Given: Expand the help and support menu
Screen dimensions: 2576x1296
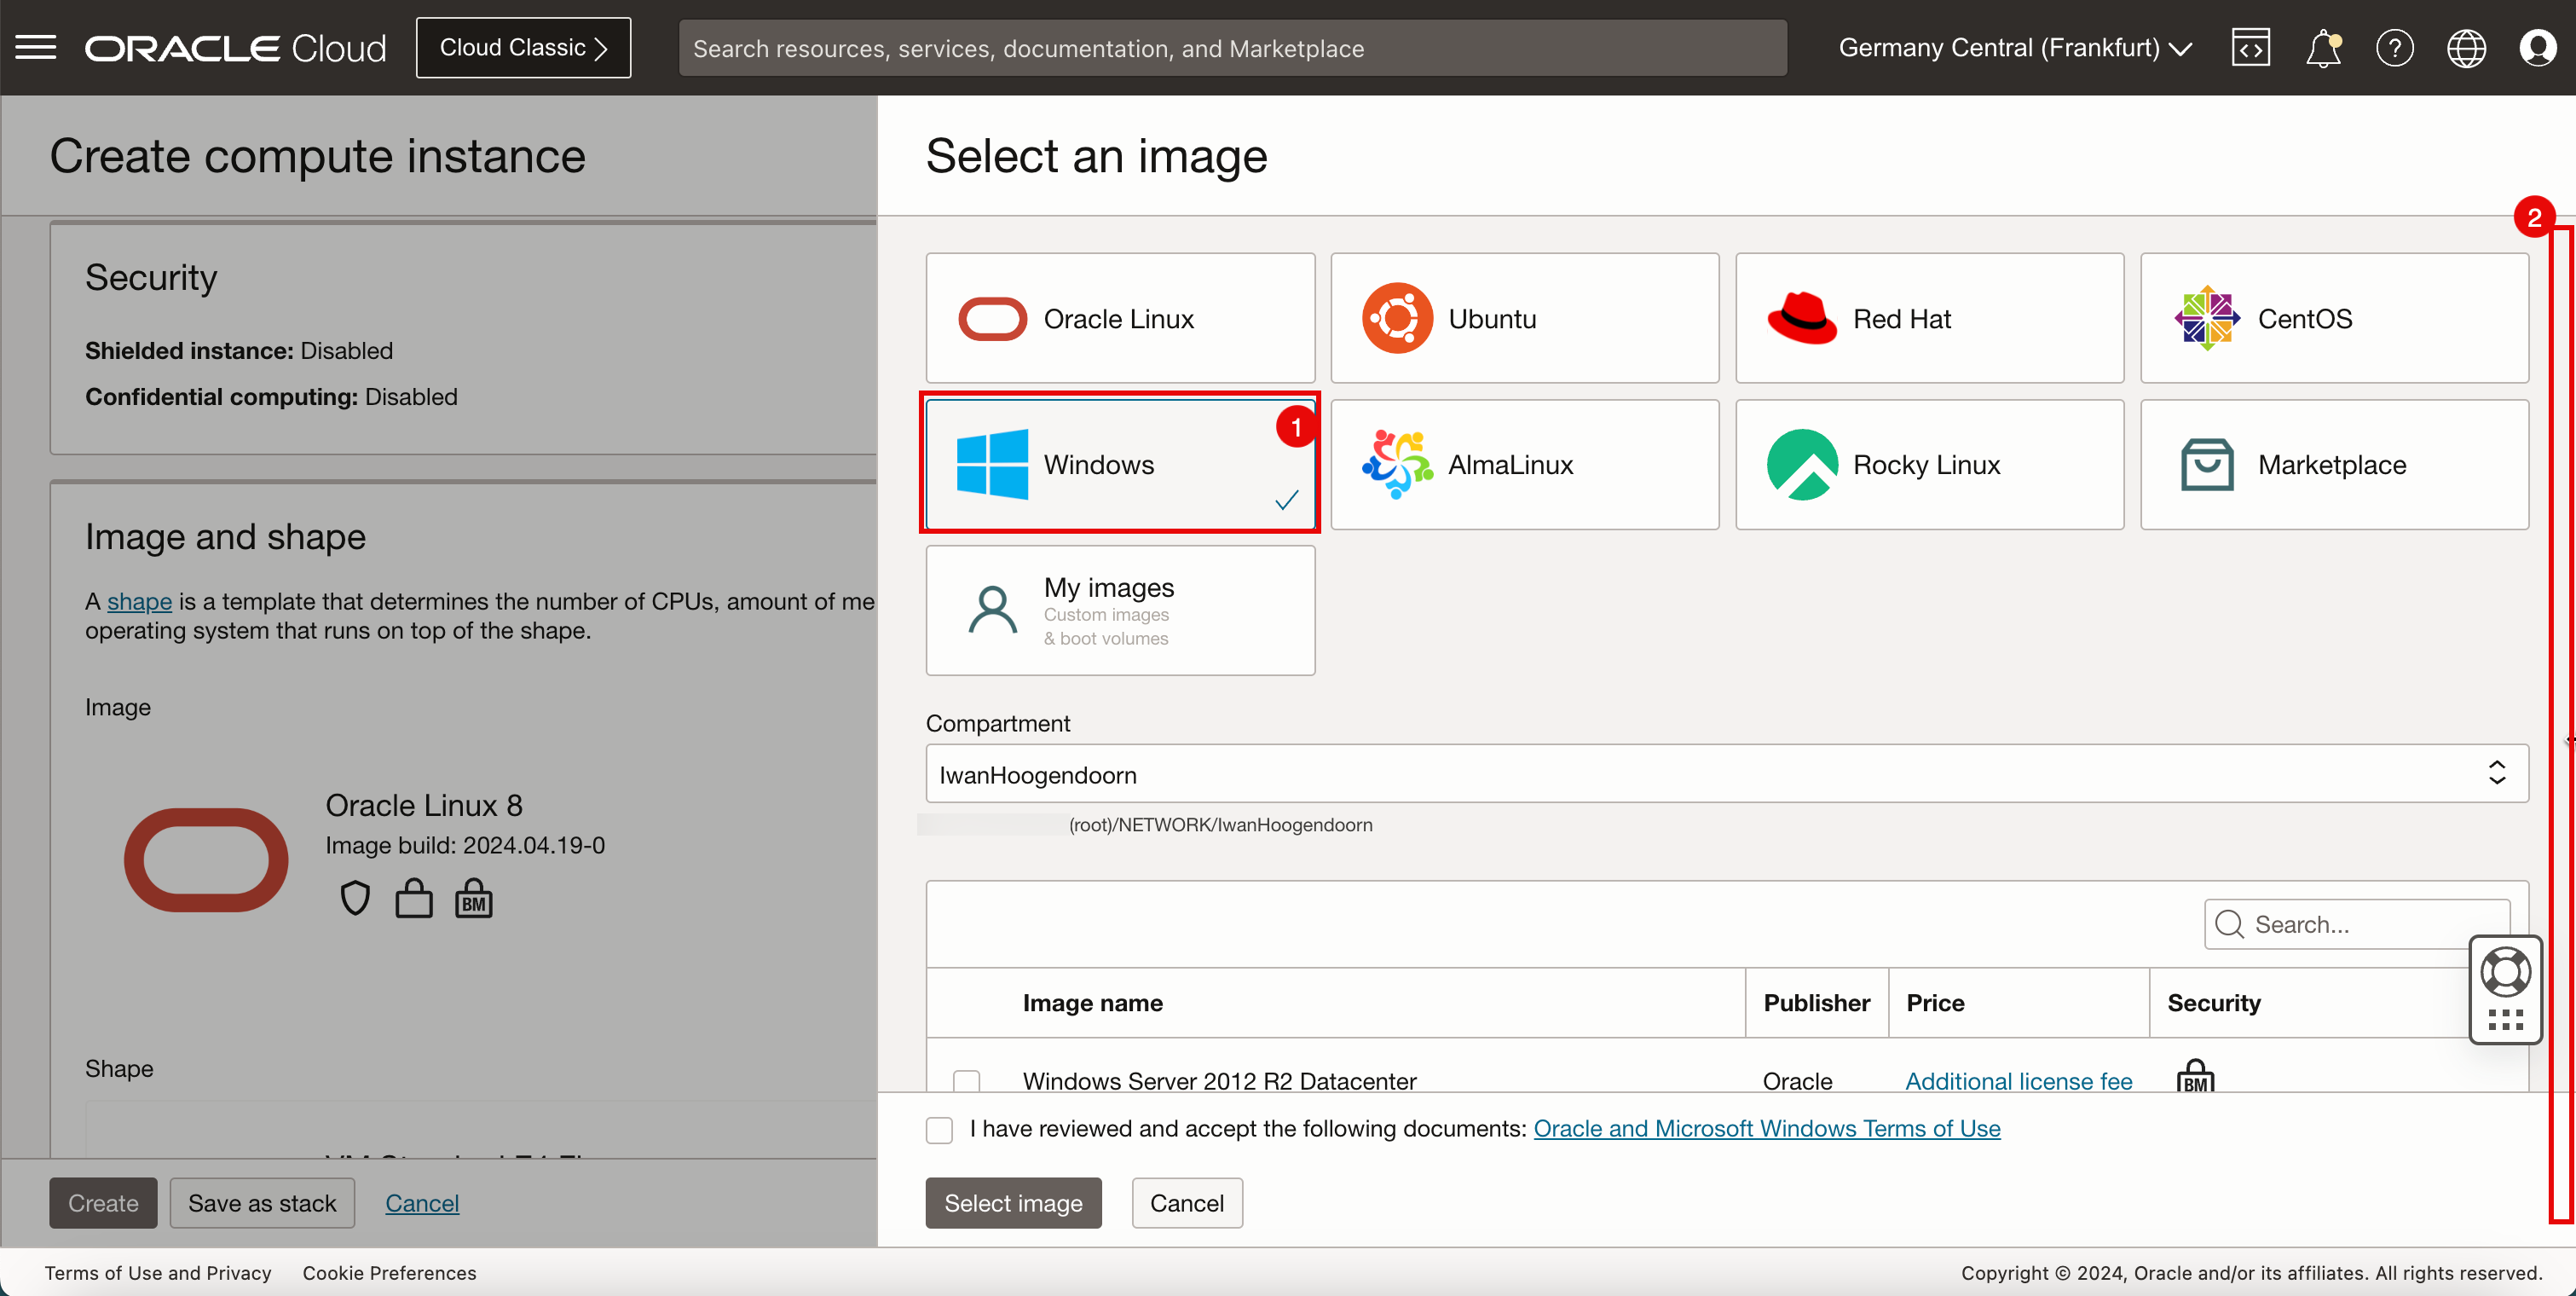Looking at the screenshot, I should (2393, 48).
